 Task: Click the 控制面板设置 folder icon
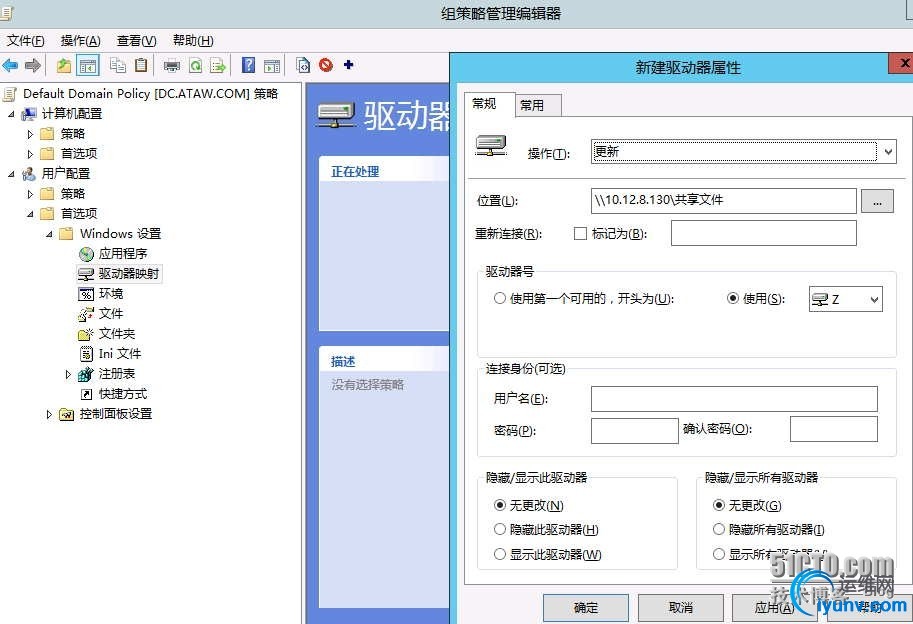tap(67, 414)
